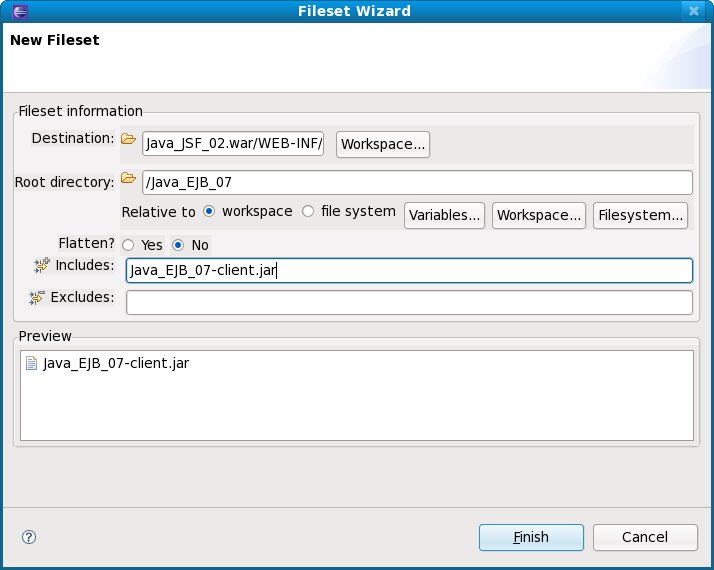The width and height of the screenshot is (714, 570).
Task: Click the Root directory folder icon
Action: (128, 179)
